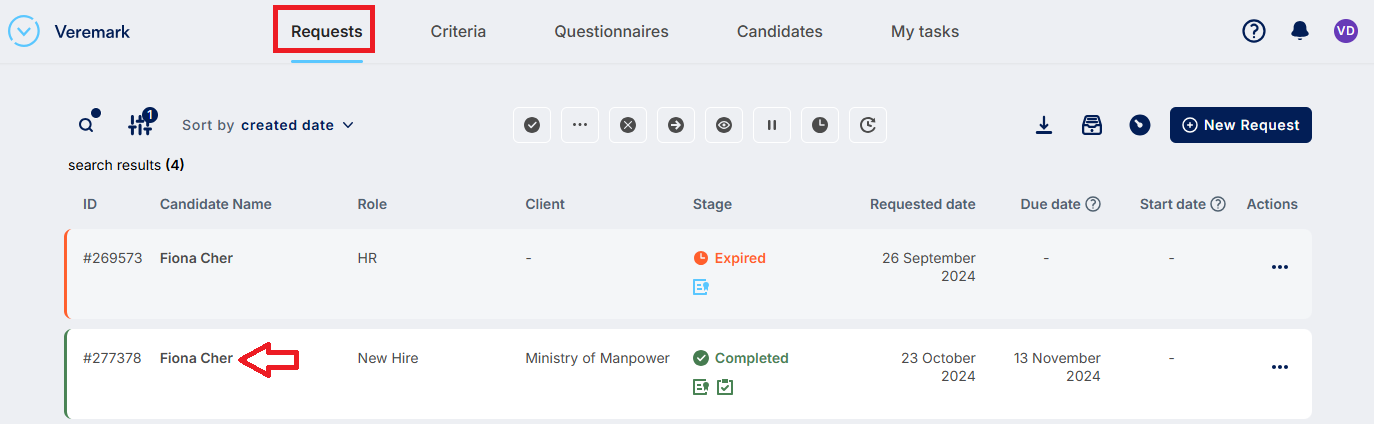The height and width of the screenshot is (424, 1374).
Task: Click the pause status filter icon
Action: click(x=772, y=125)
